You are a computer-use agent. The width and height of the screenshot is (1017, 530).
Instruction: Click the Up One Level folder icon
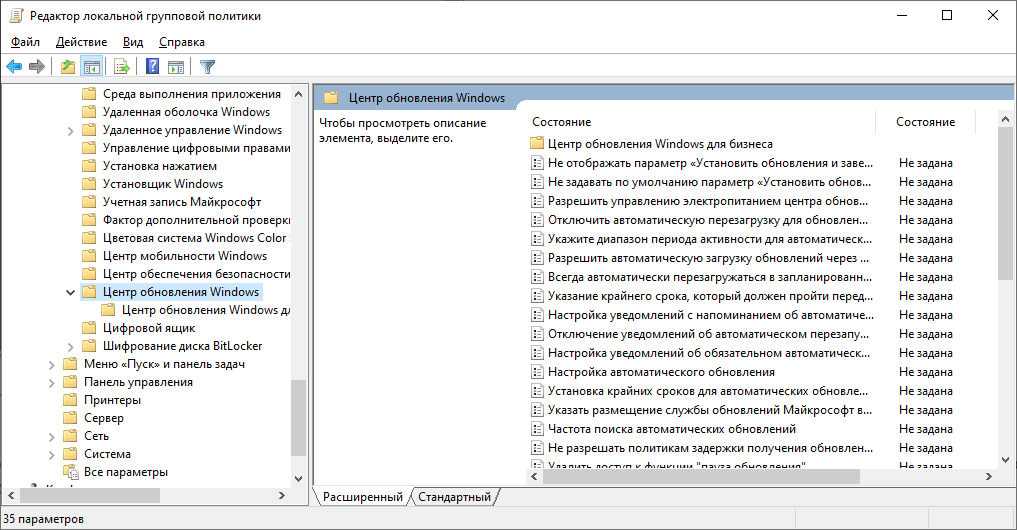coord(67,67)
